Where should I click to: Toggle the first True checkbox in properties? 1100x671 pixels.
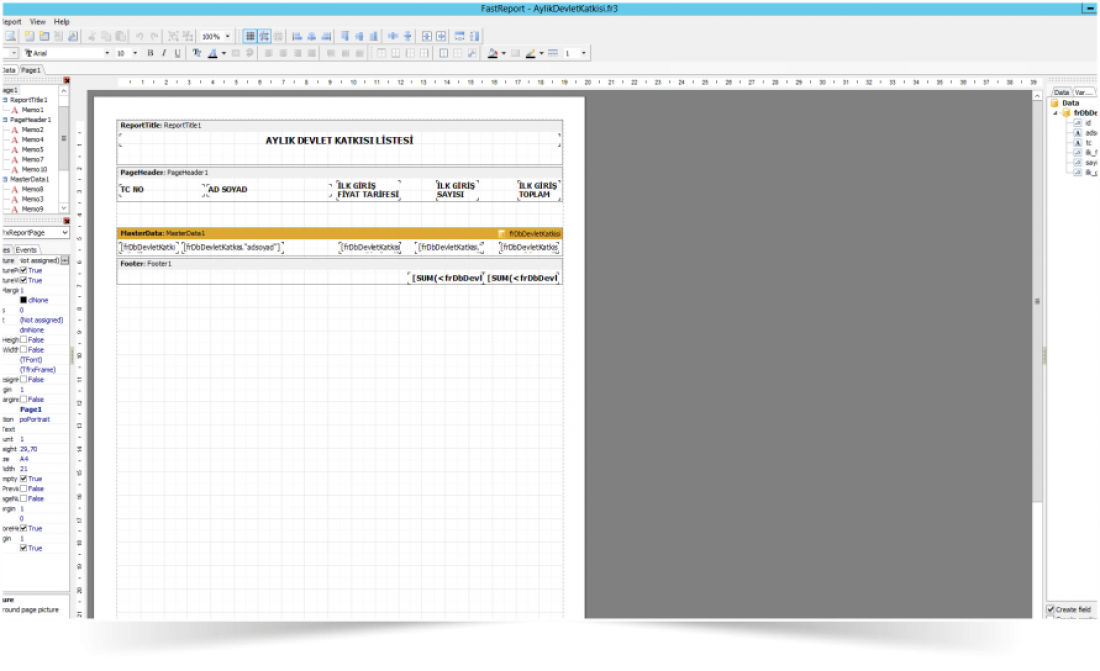[24, 270]
